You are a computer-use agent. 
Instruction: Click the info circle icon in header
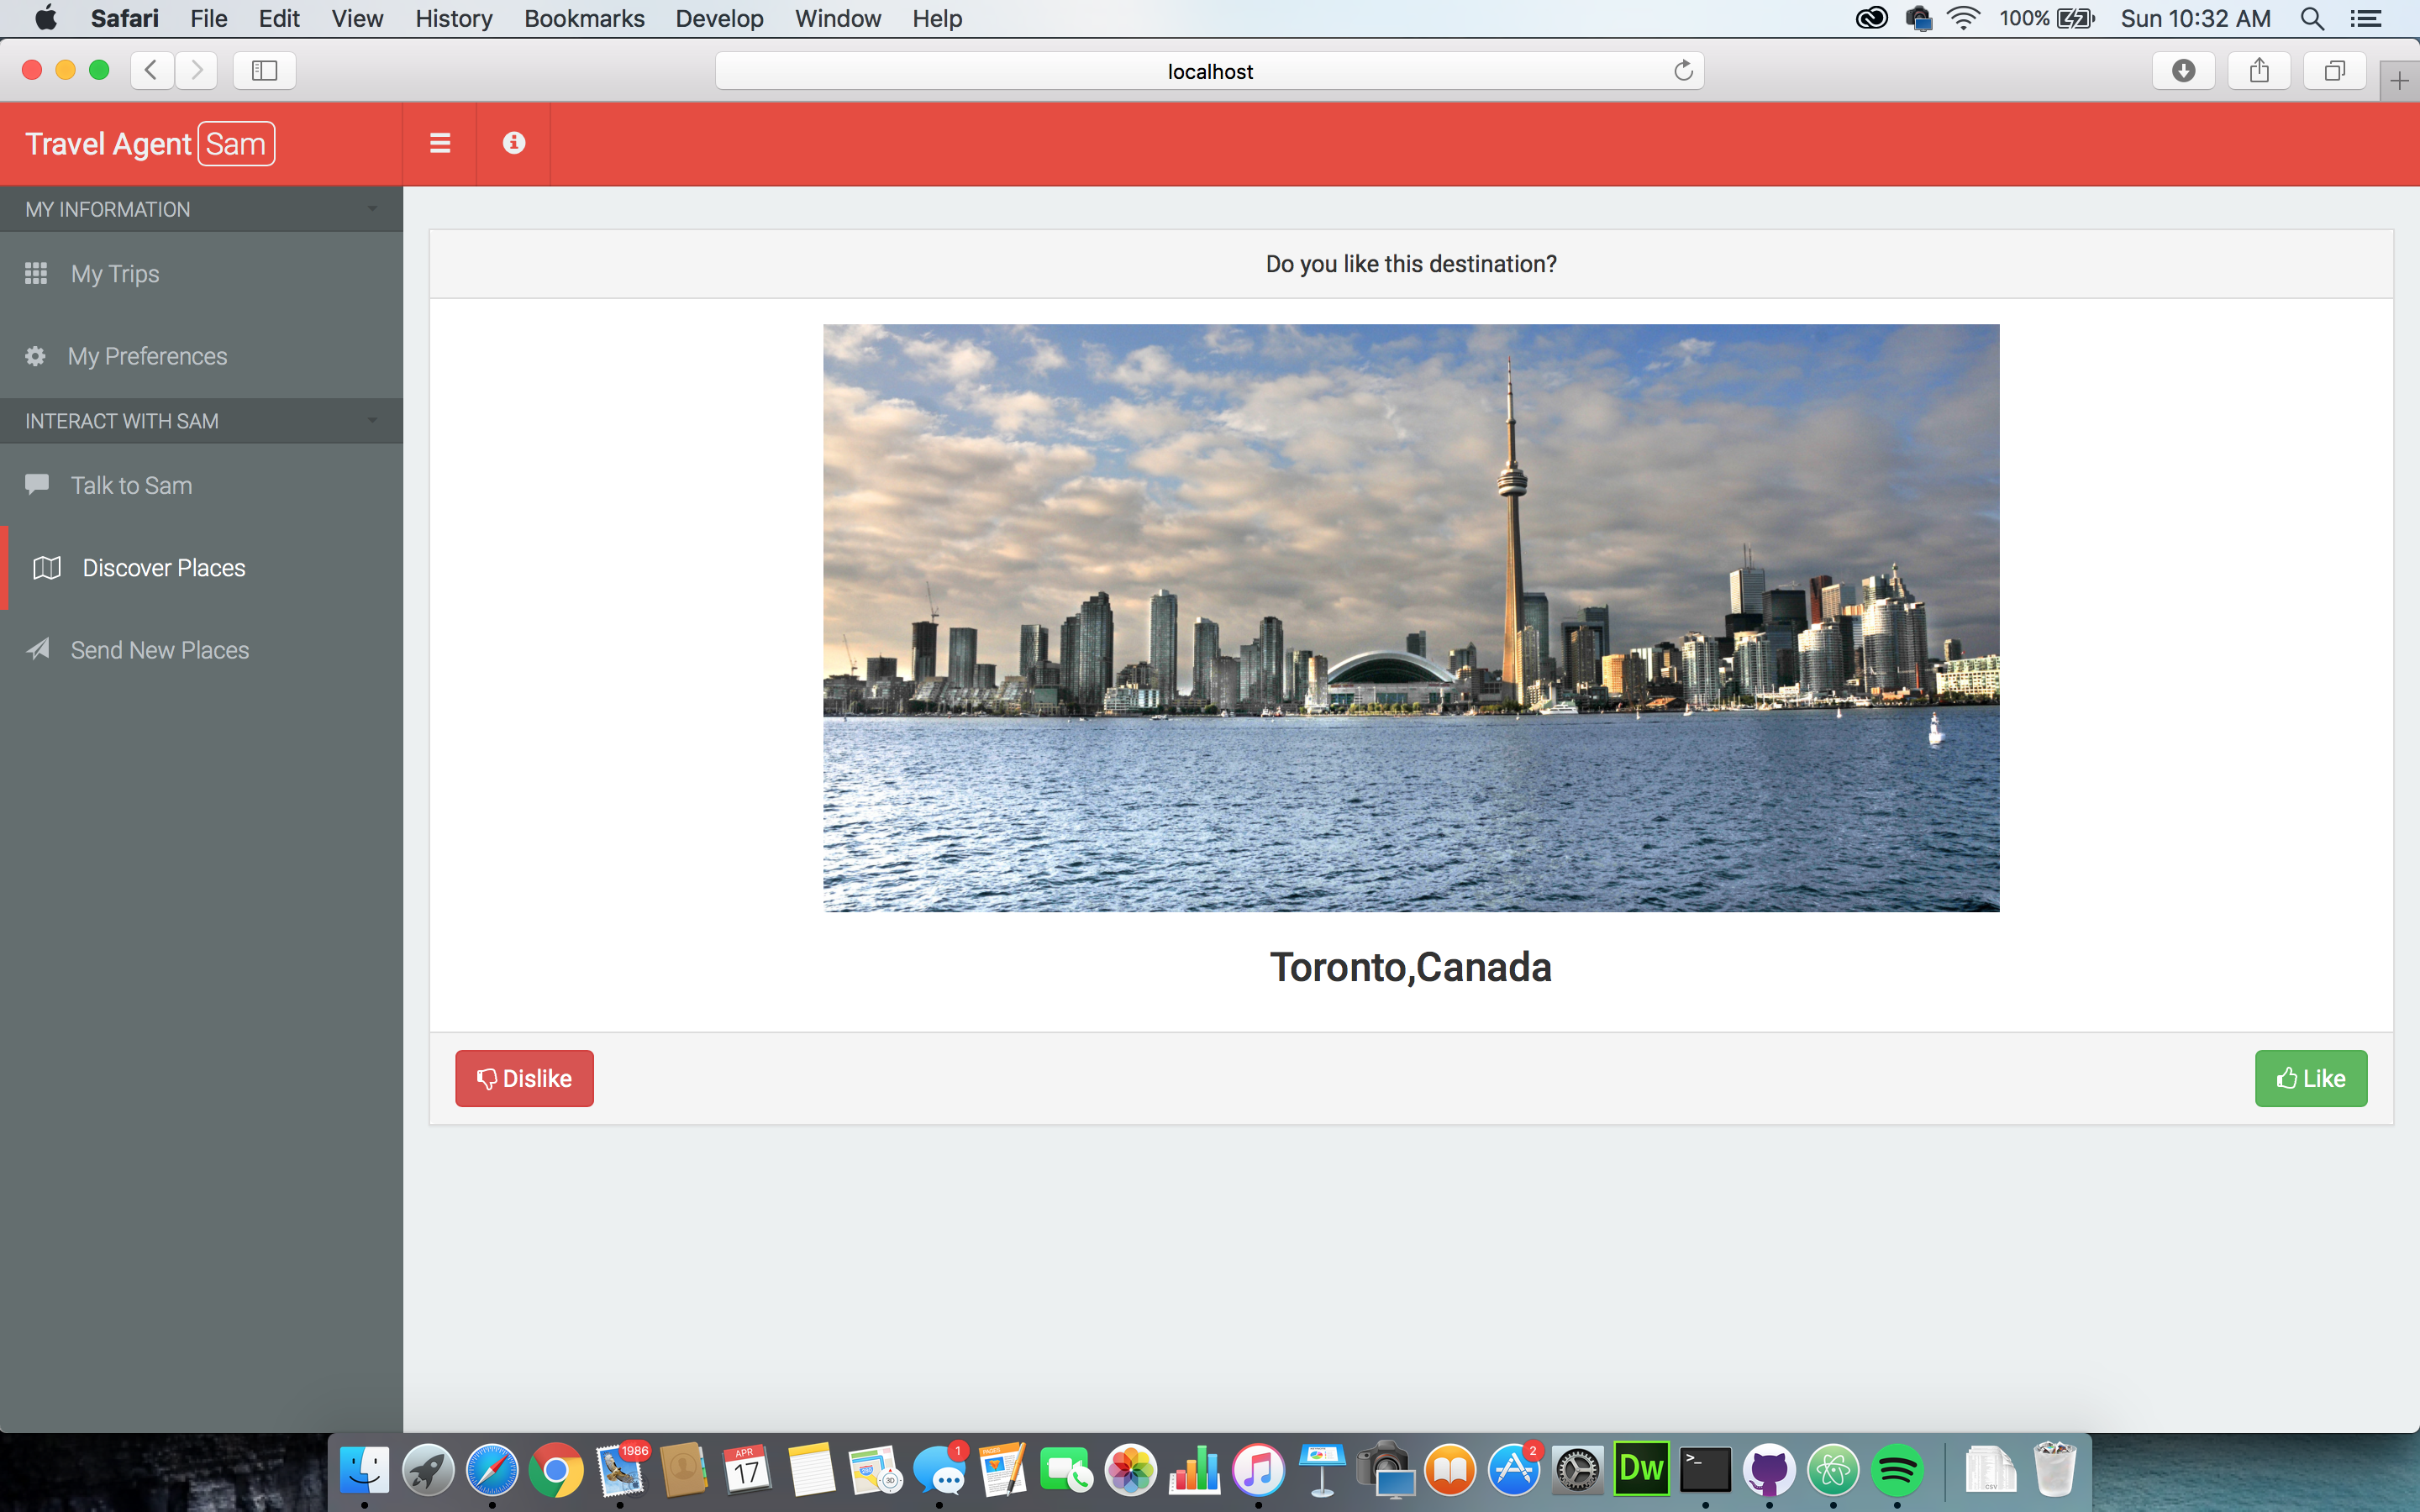(513, 143)
